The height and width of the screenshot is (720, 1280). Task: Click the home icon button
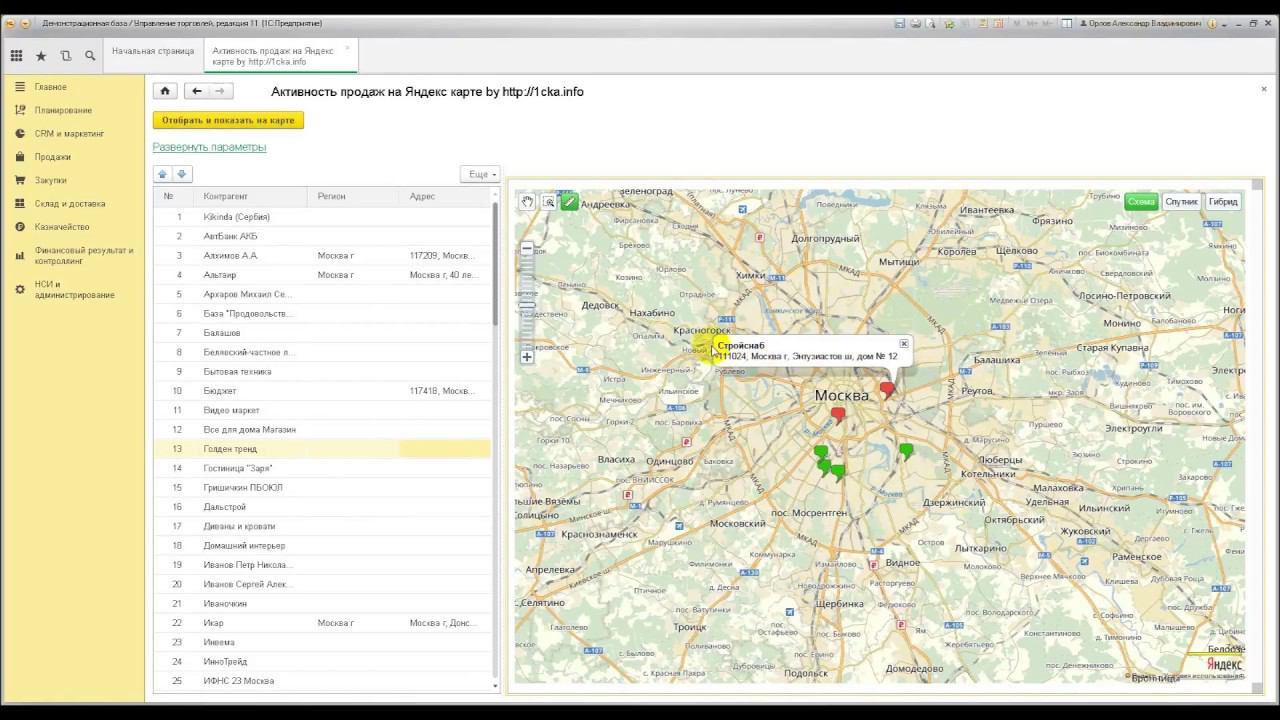[165, 91]
